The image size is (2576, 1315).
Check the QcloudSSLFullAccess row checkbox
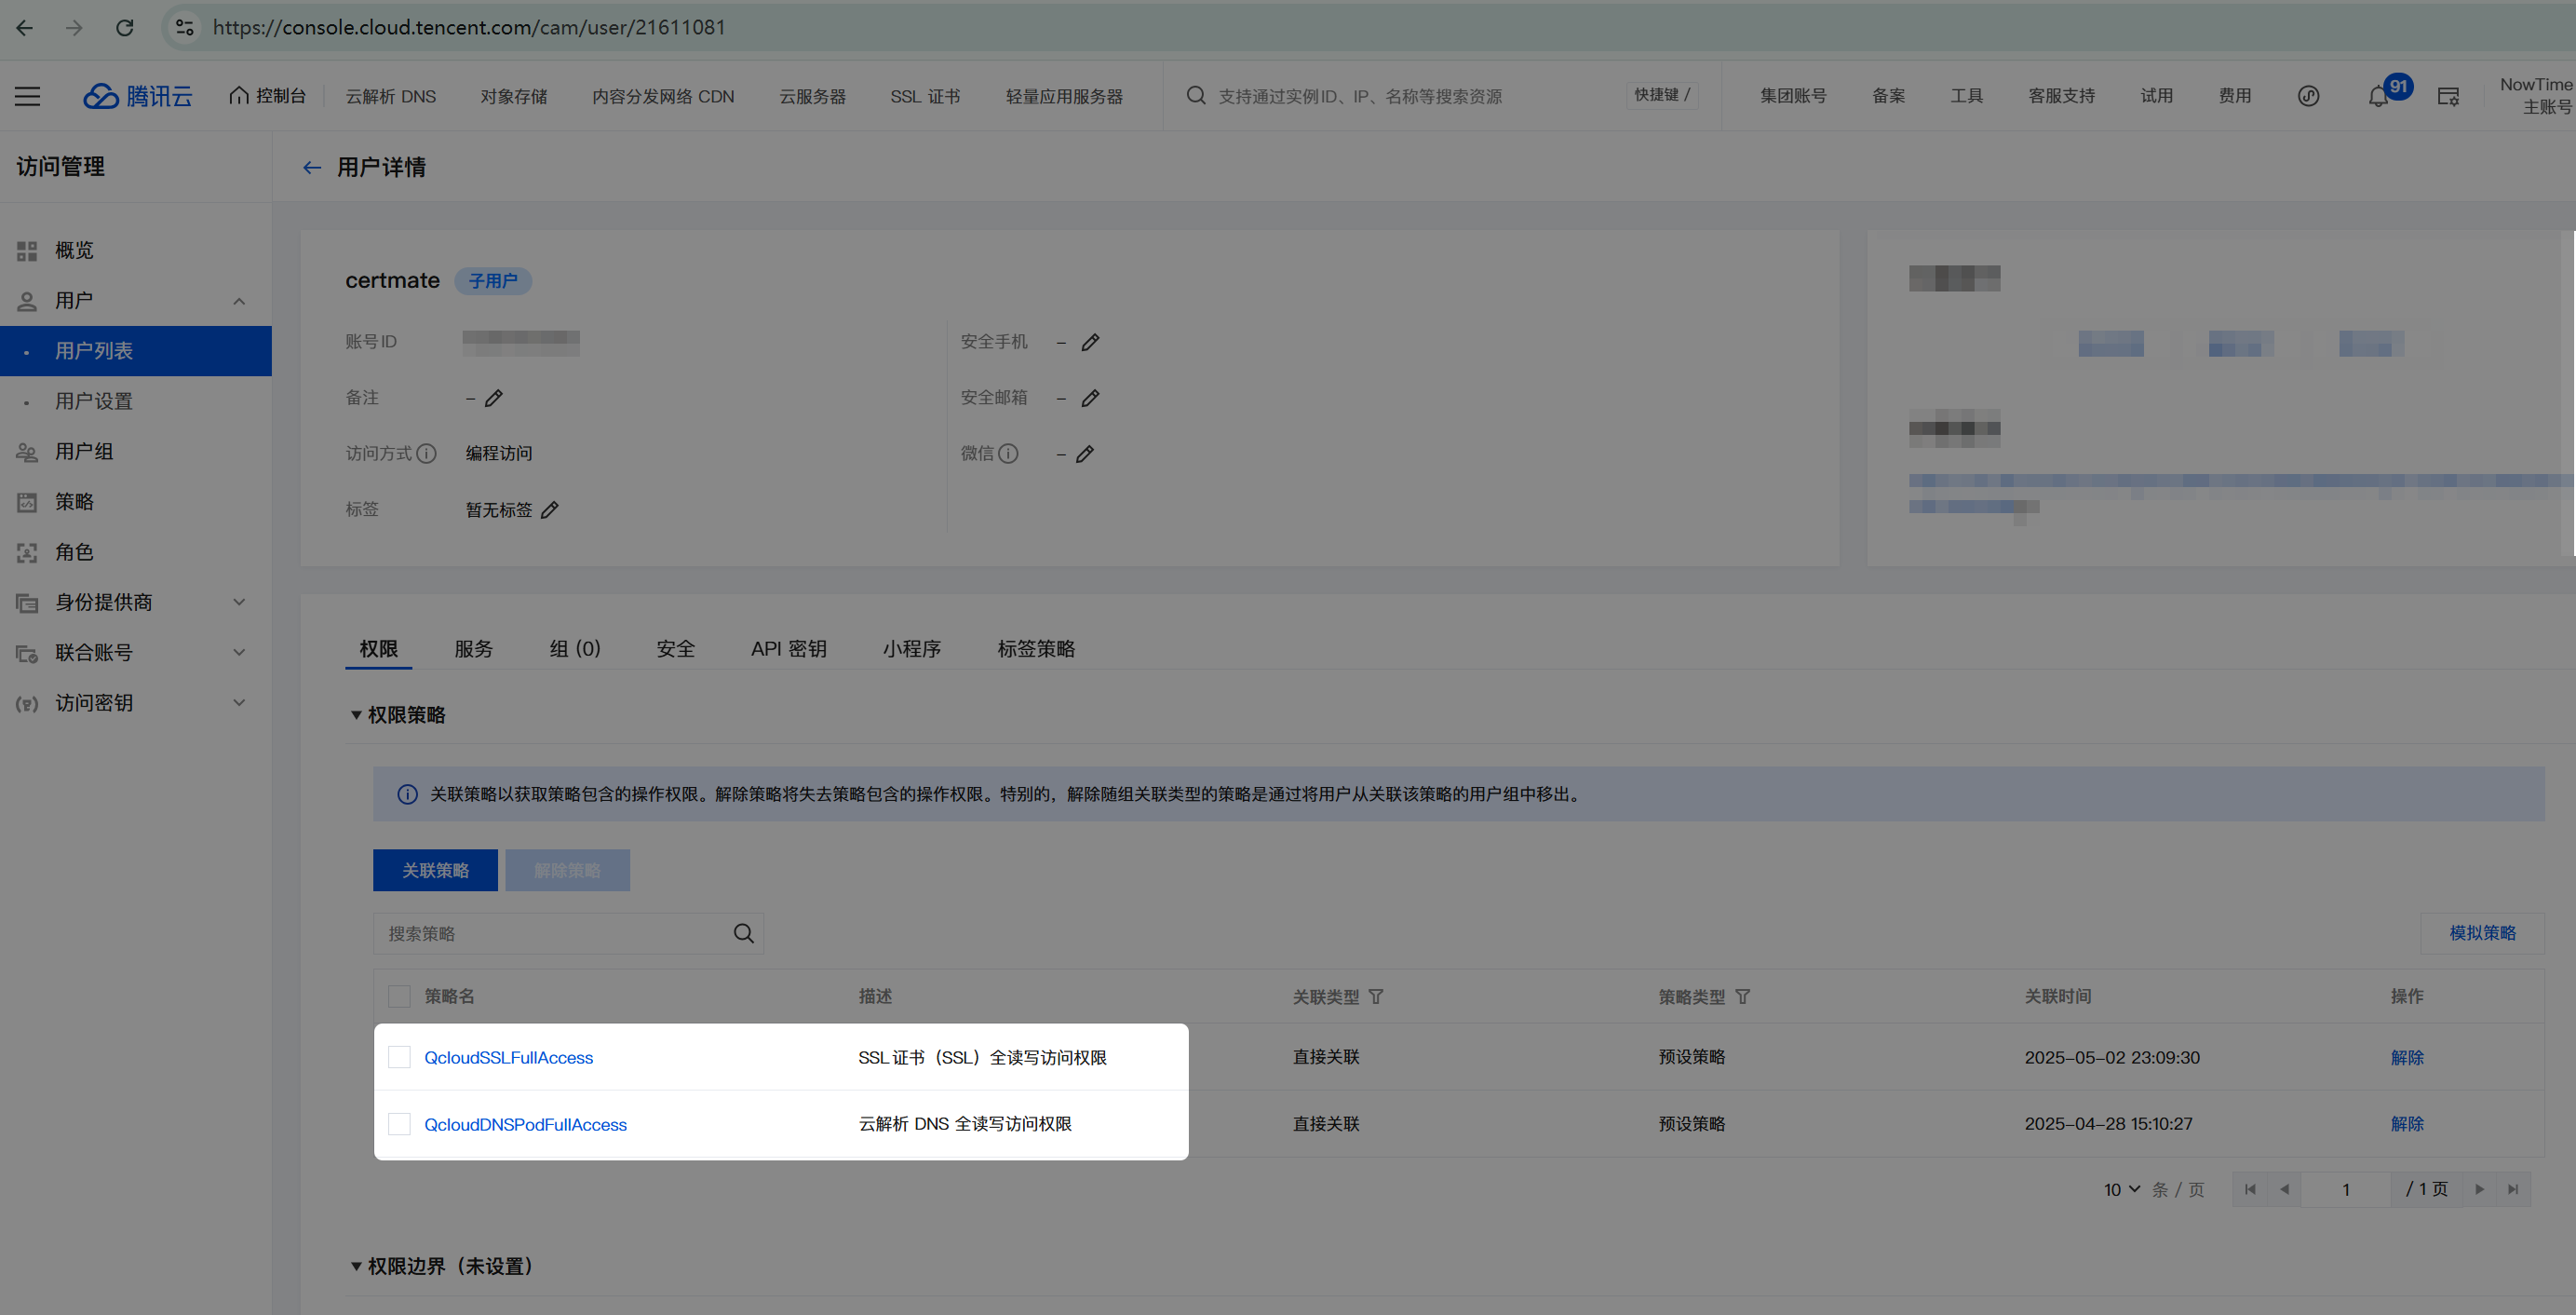coord(400,1058)
